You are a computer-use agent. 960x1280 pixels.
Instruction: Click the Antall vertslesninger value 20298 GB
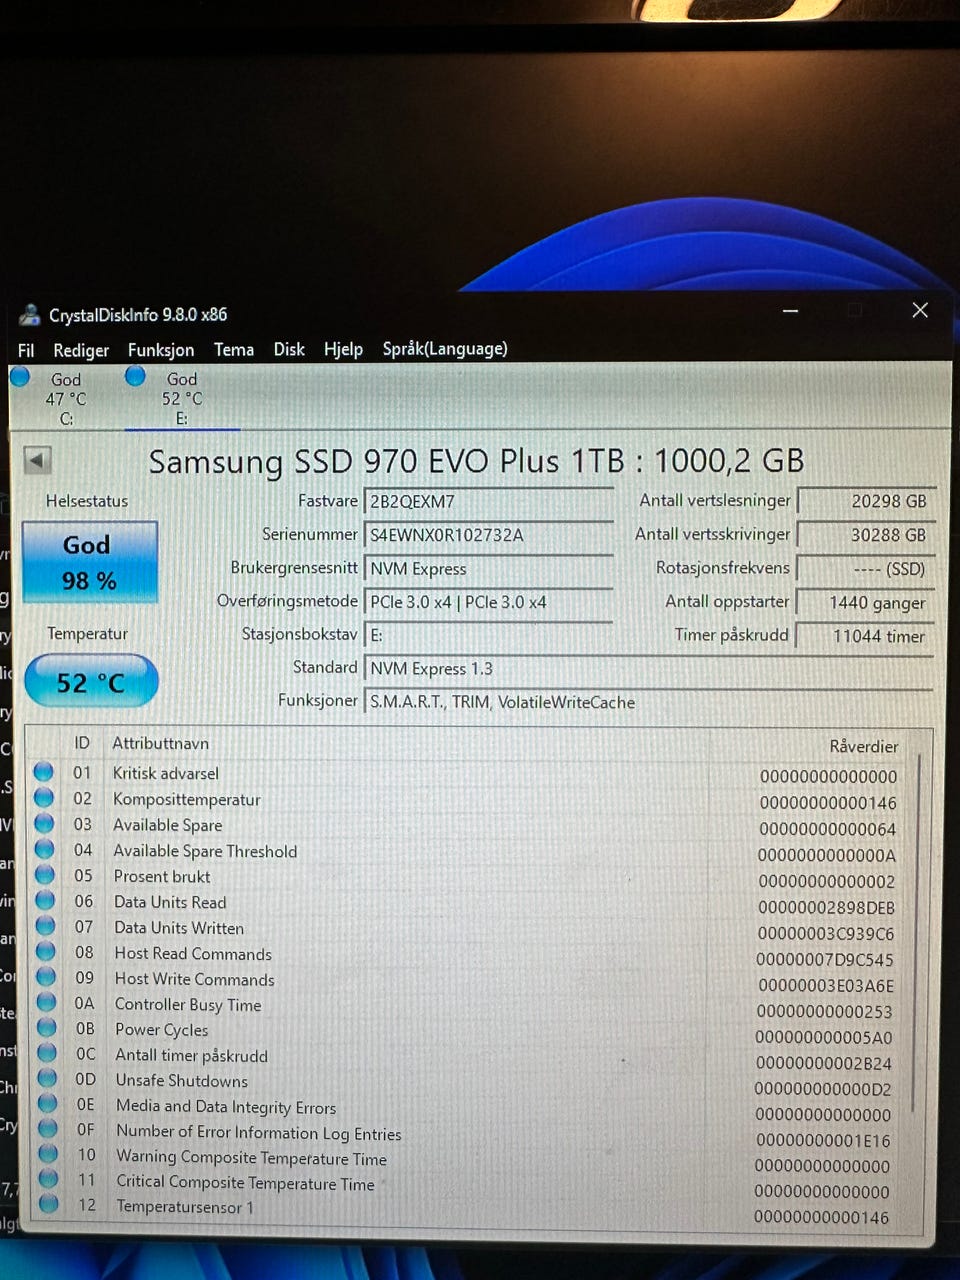(866, 501)
